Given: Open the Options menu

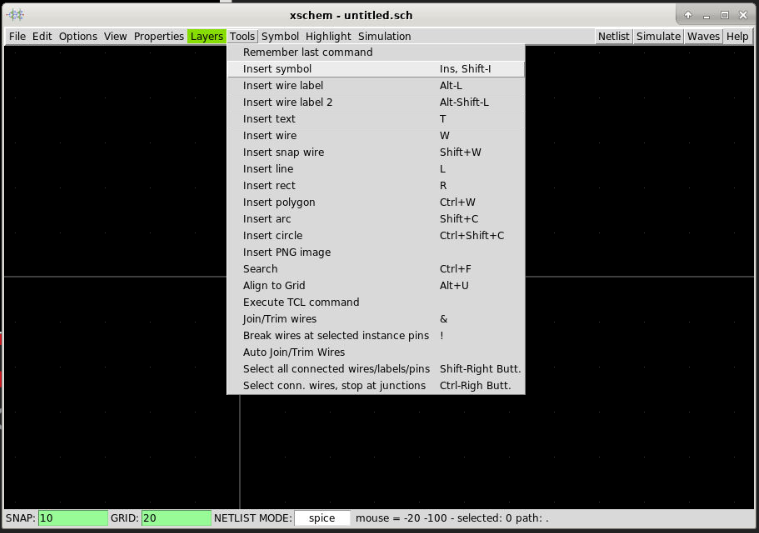Looking at the screenshot, I should 78,36.
